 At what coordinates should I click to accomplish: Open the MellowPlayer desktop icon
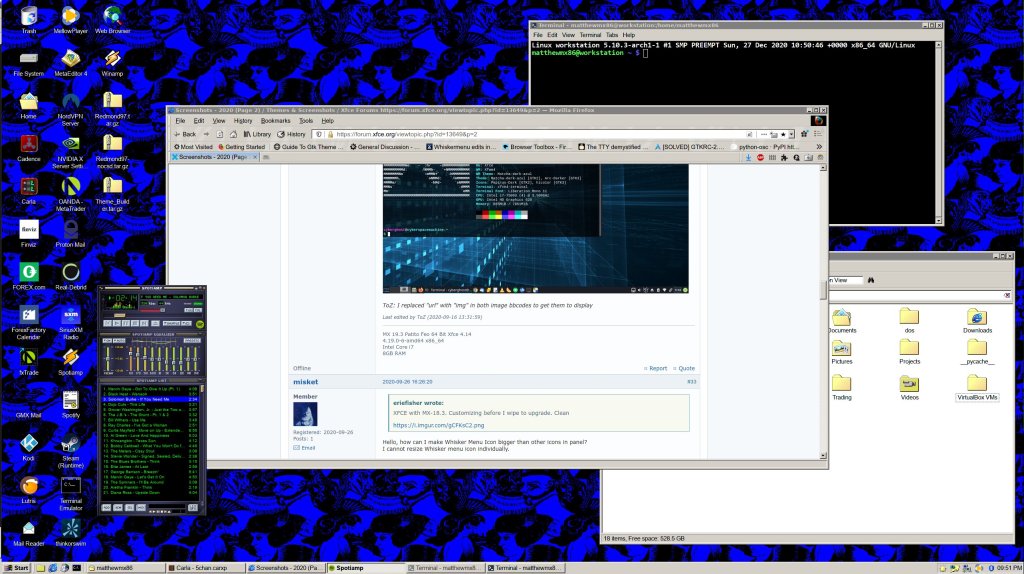point(70,16)
